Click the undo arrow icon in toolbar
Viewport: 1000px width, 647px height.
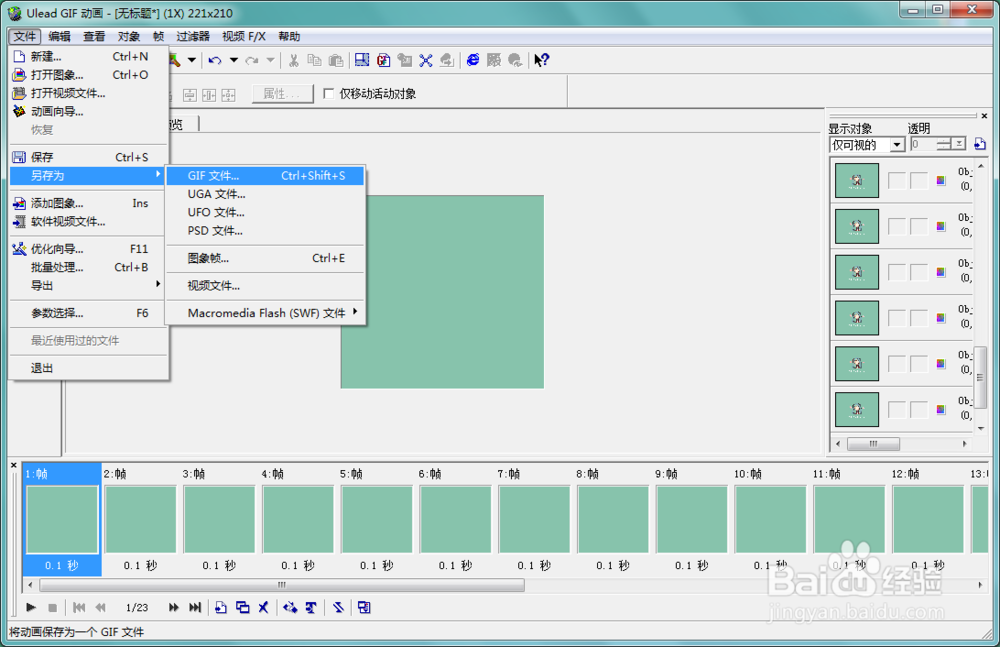pyautogui.click(x=215, y=61)
